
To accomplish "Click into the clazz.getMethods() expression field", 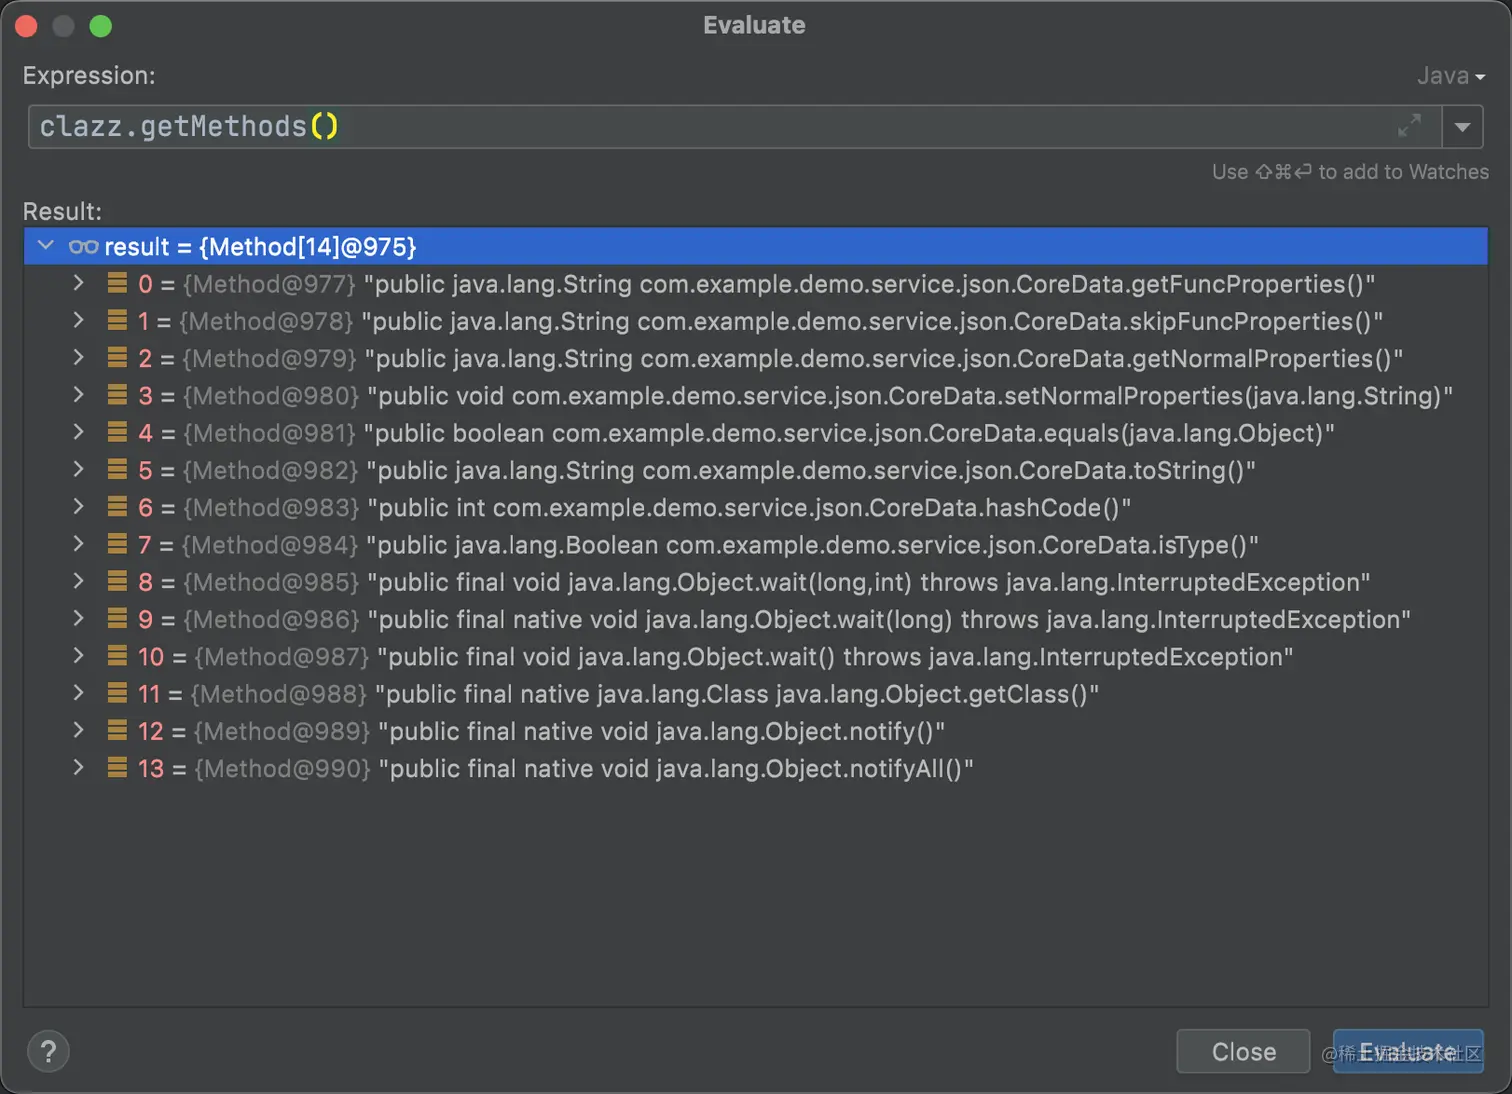I will (x=700, y=127).
